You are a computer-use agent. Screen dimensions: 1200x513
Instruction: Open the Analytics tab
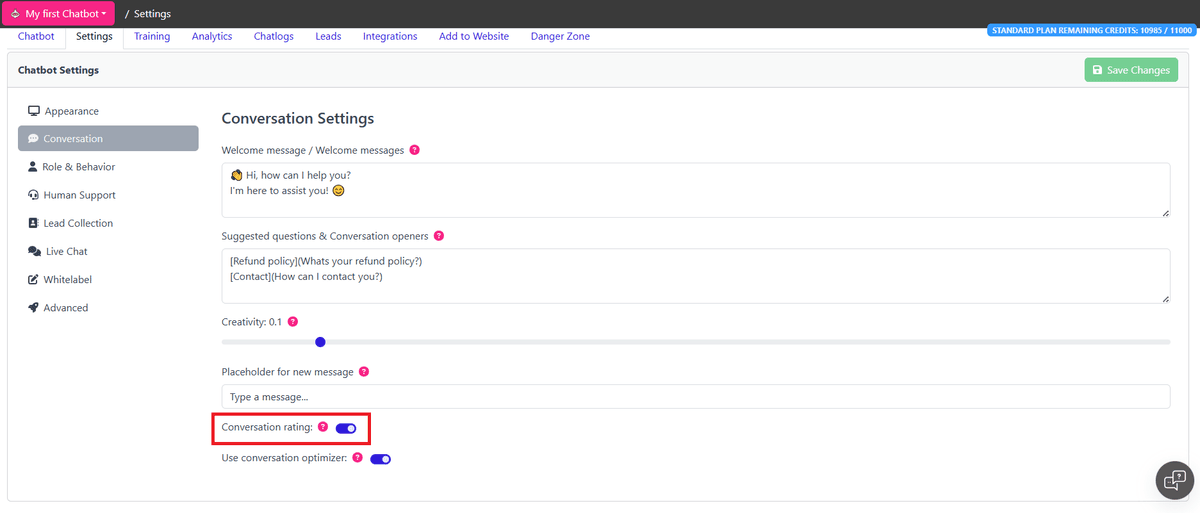[x=212, y=36]
